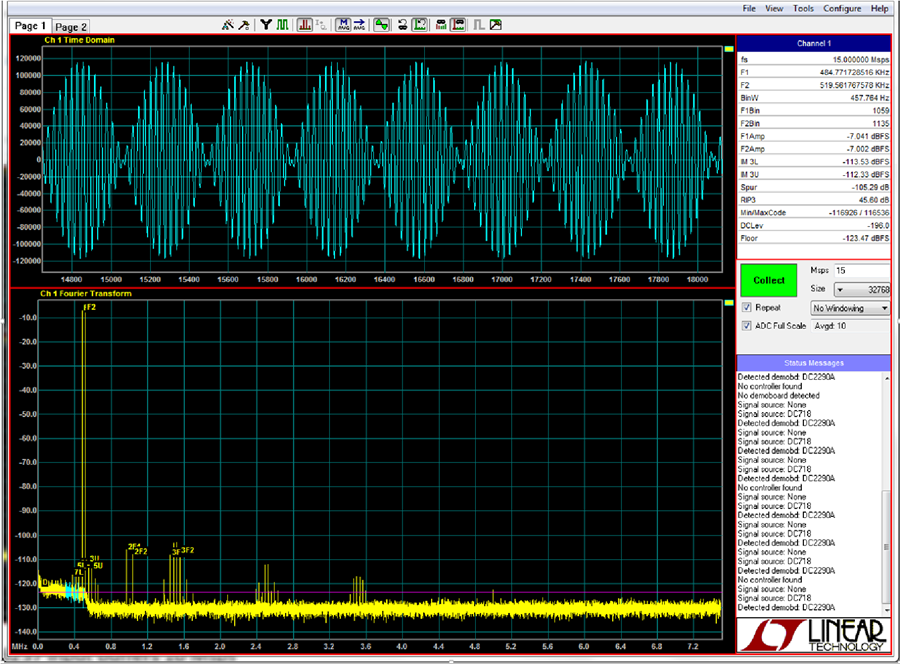Click the F2 peak marker label
The width and height of the screenshot is (900, 664).
pos(90,308)
